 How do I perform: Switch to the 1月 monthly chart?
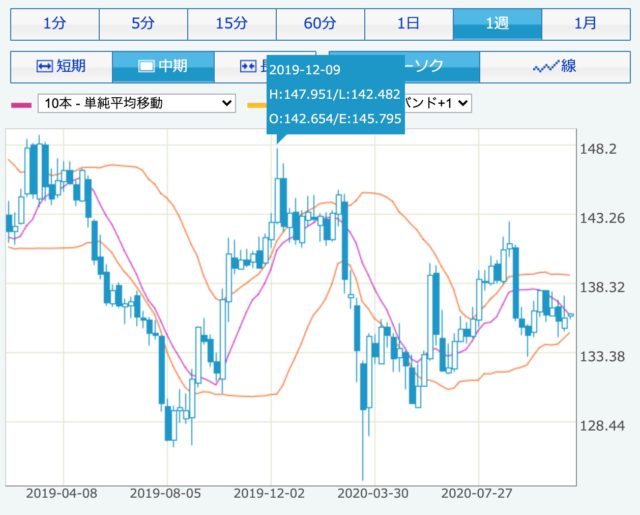[585, 22]
